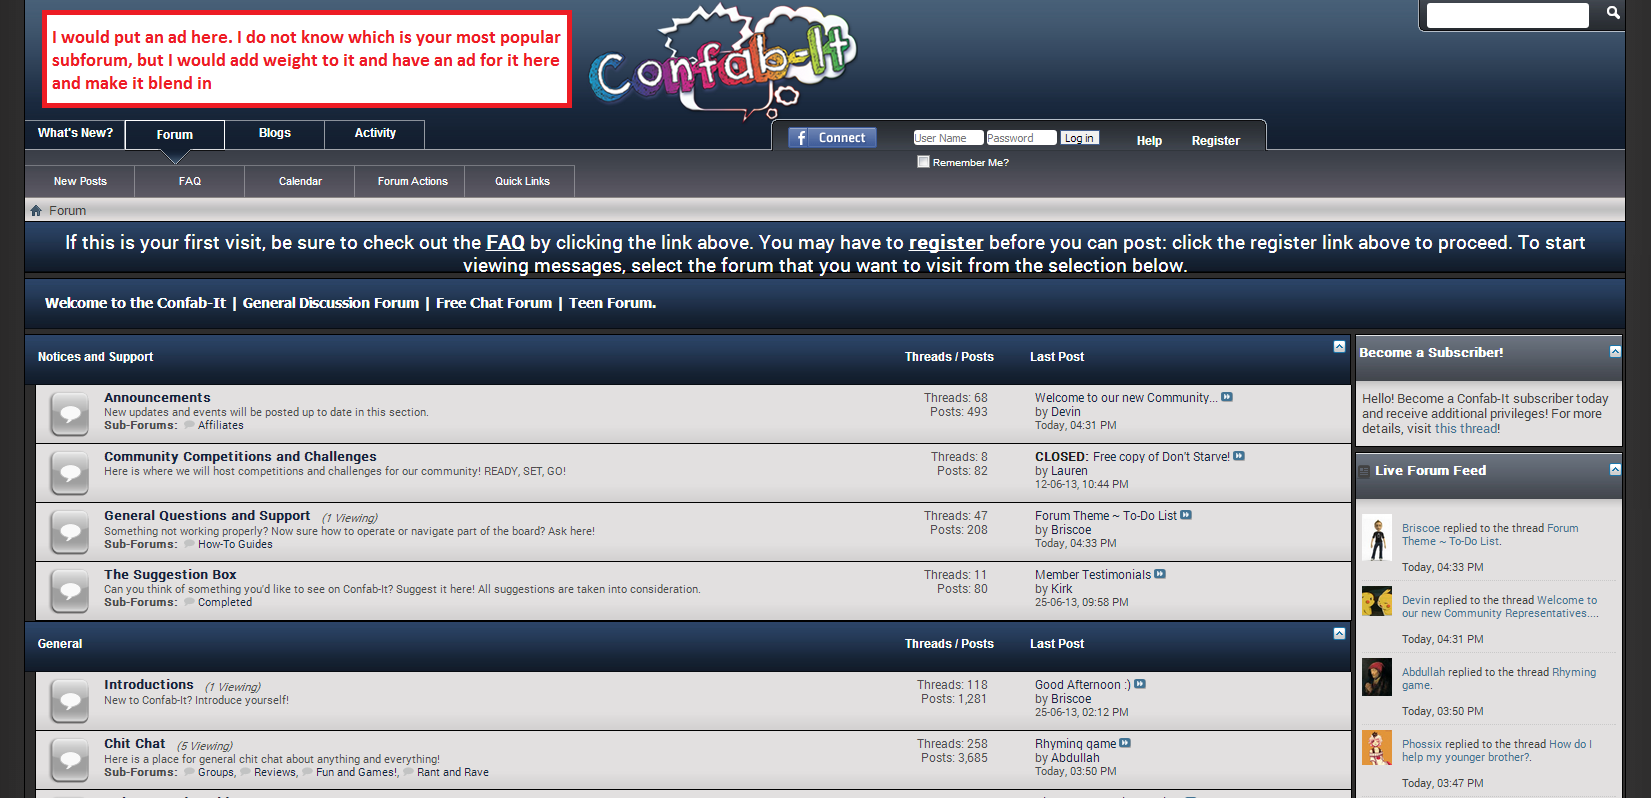Screen dimensions: 1651x798
Task: Click The Suggestion Box forum icon
Action: (70, 591)
